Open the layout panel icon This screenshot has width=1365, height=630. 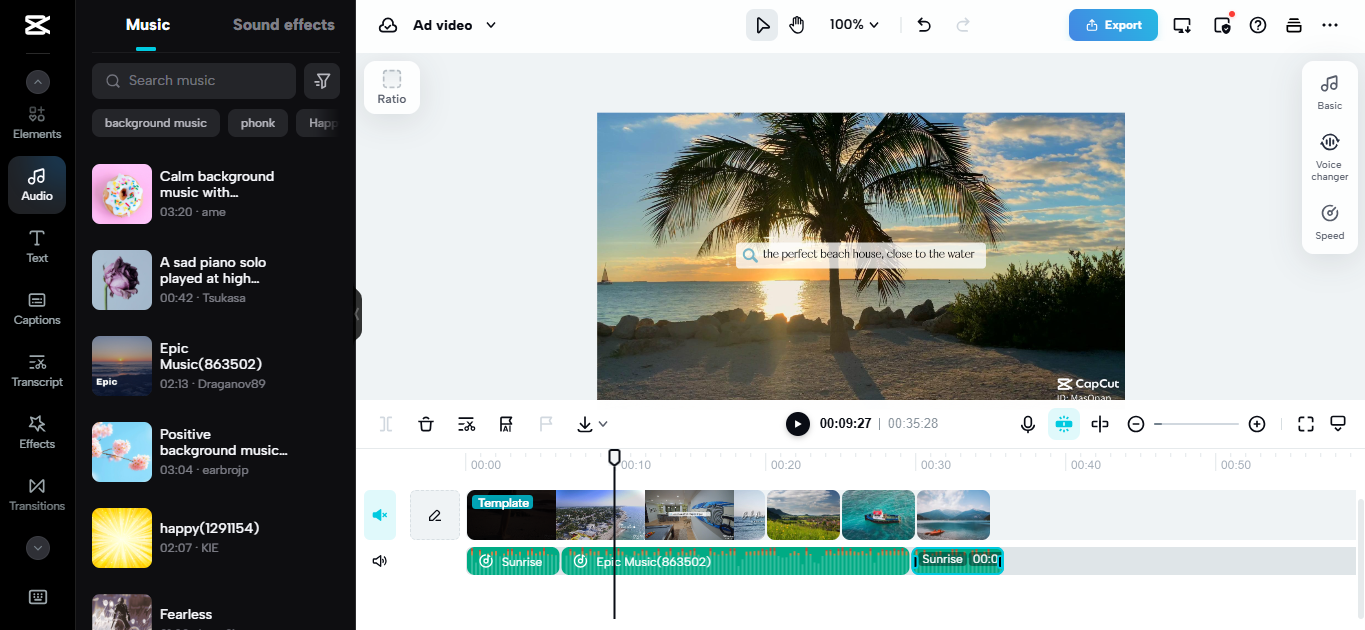[1338, 424]
